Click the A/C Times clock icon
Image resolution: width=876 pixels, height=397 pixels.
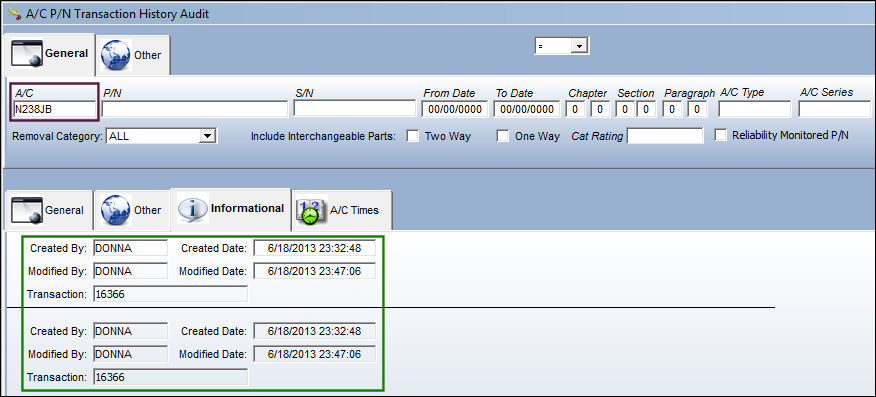[x=311, y=211]
